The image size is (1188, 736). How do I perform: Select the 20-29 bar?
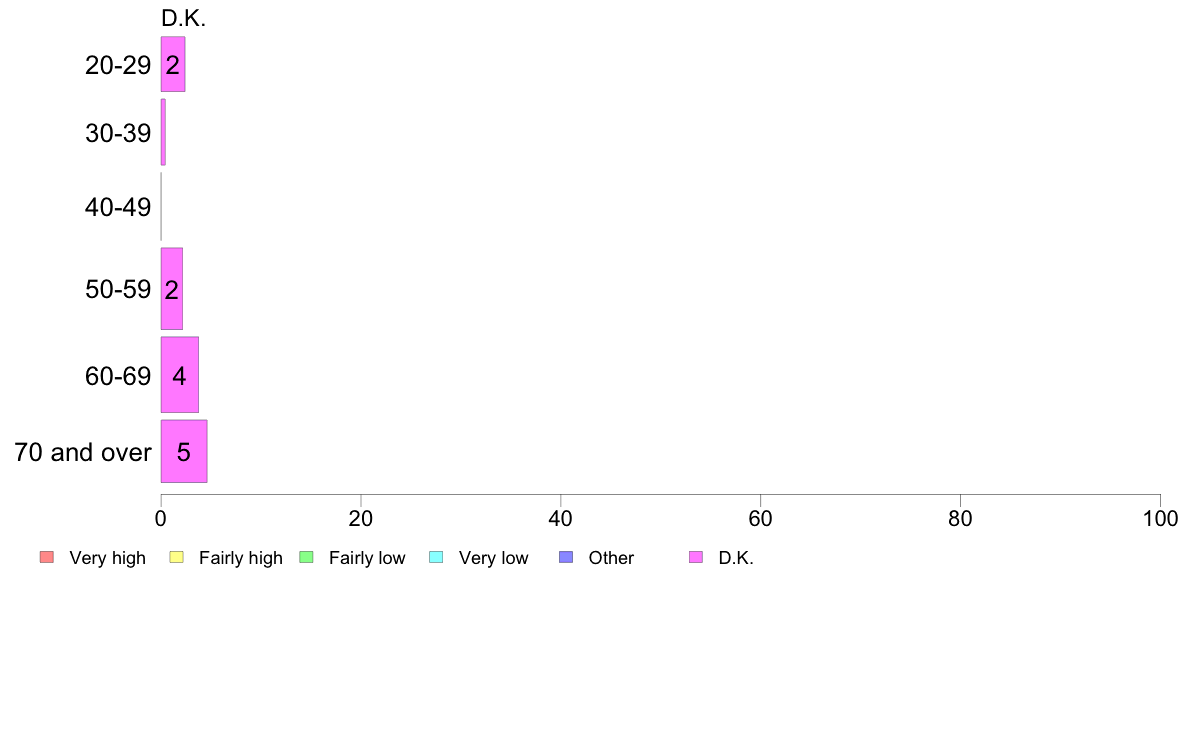click(x=173, y=64)
